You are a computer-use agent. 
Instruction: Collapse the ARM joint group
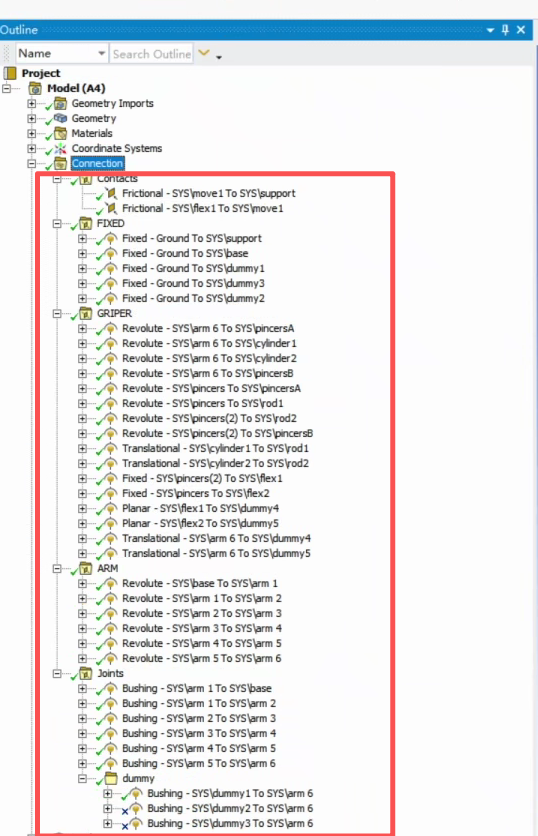pos(57,569)
